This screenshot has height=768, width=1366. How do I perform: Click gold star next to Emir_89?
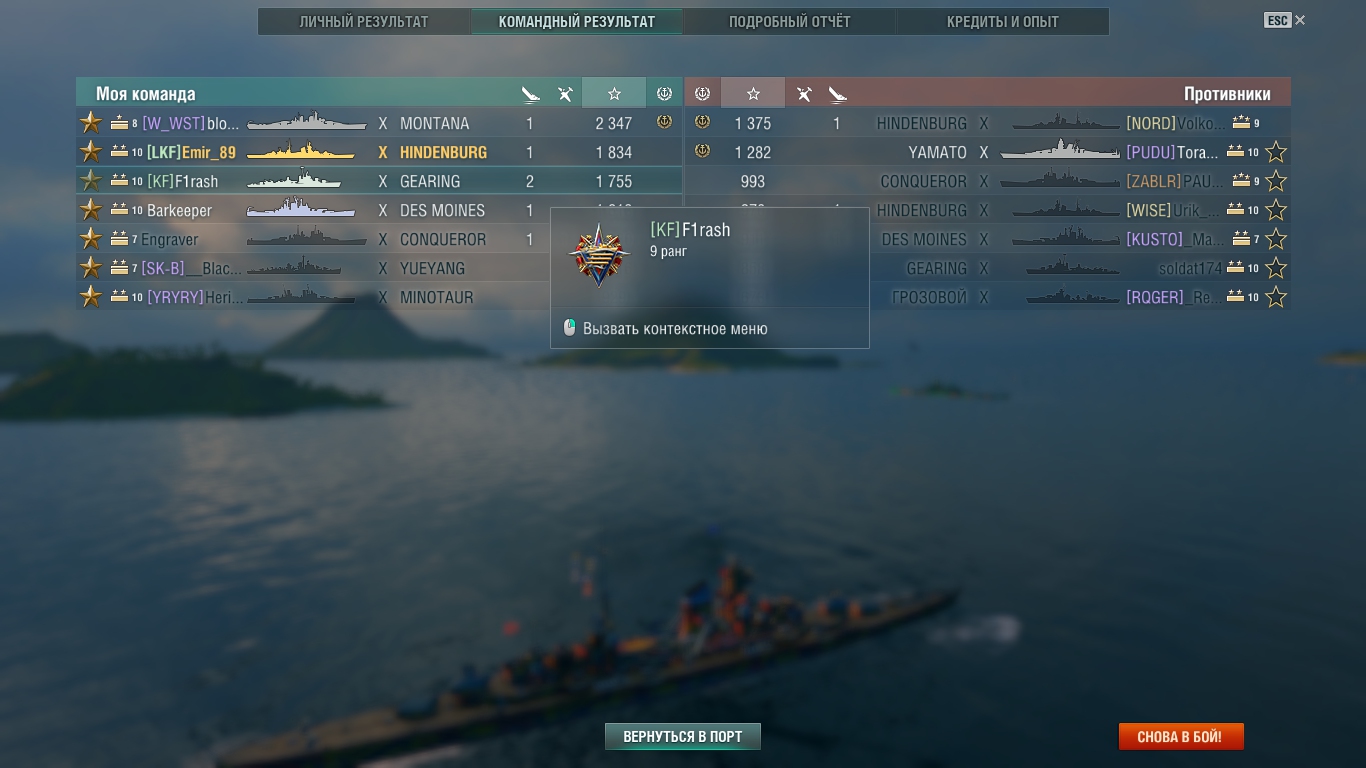pos(91,152)
